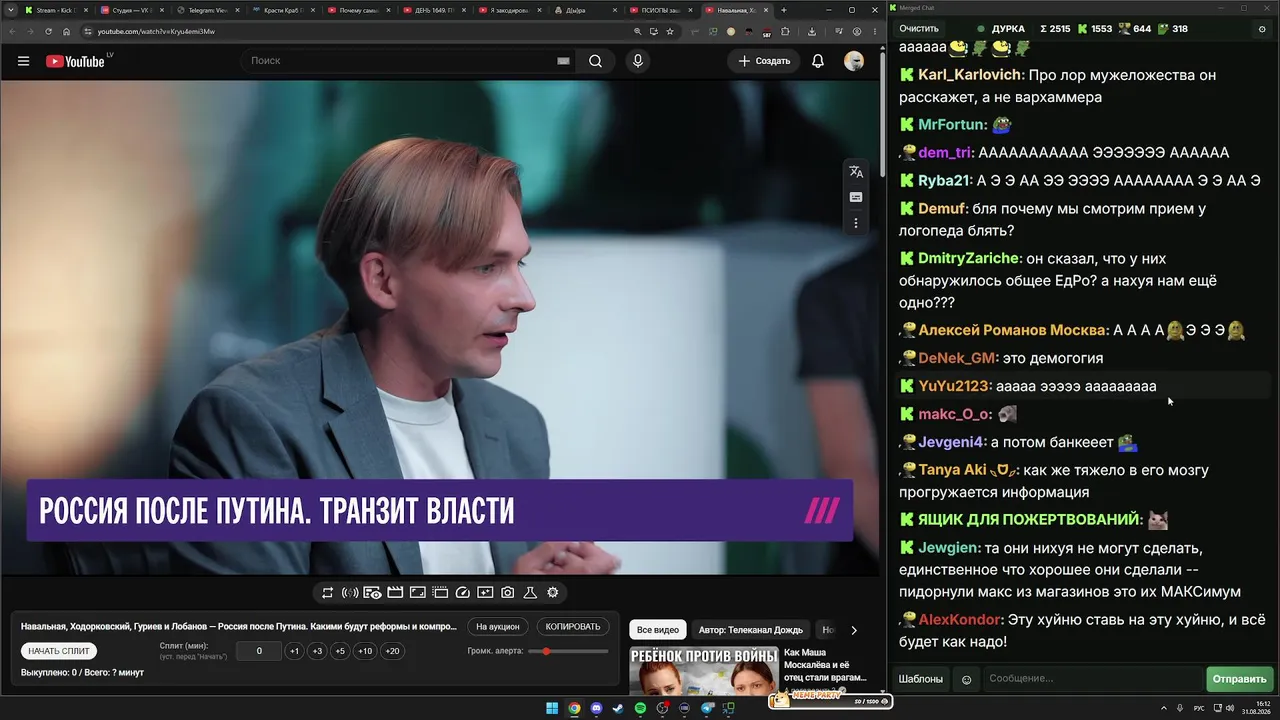Viewport: 1280px width, 720px height.
Task: Open the Windows Start menu
Action: (552, 709)
